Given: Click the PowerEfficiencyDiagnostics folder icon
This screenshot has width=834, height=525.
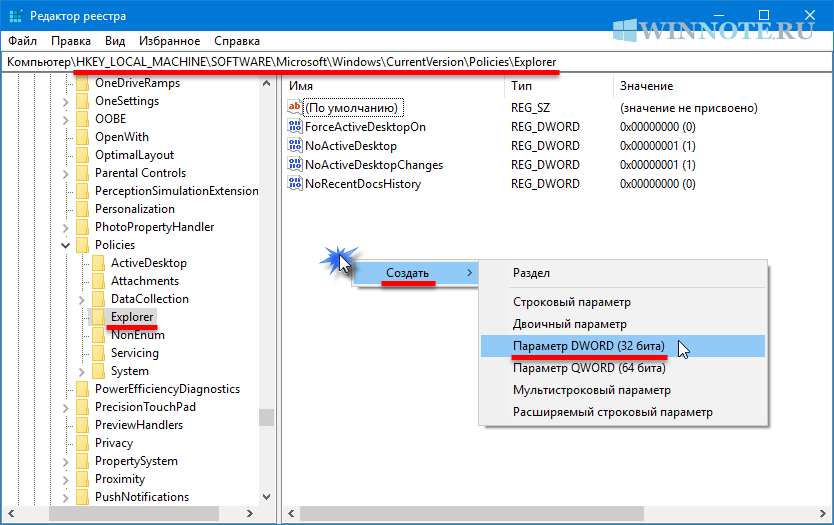Looking at the screenshot, I should pyautogui.click(x=82, y=389).
